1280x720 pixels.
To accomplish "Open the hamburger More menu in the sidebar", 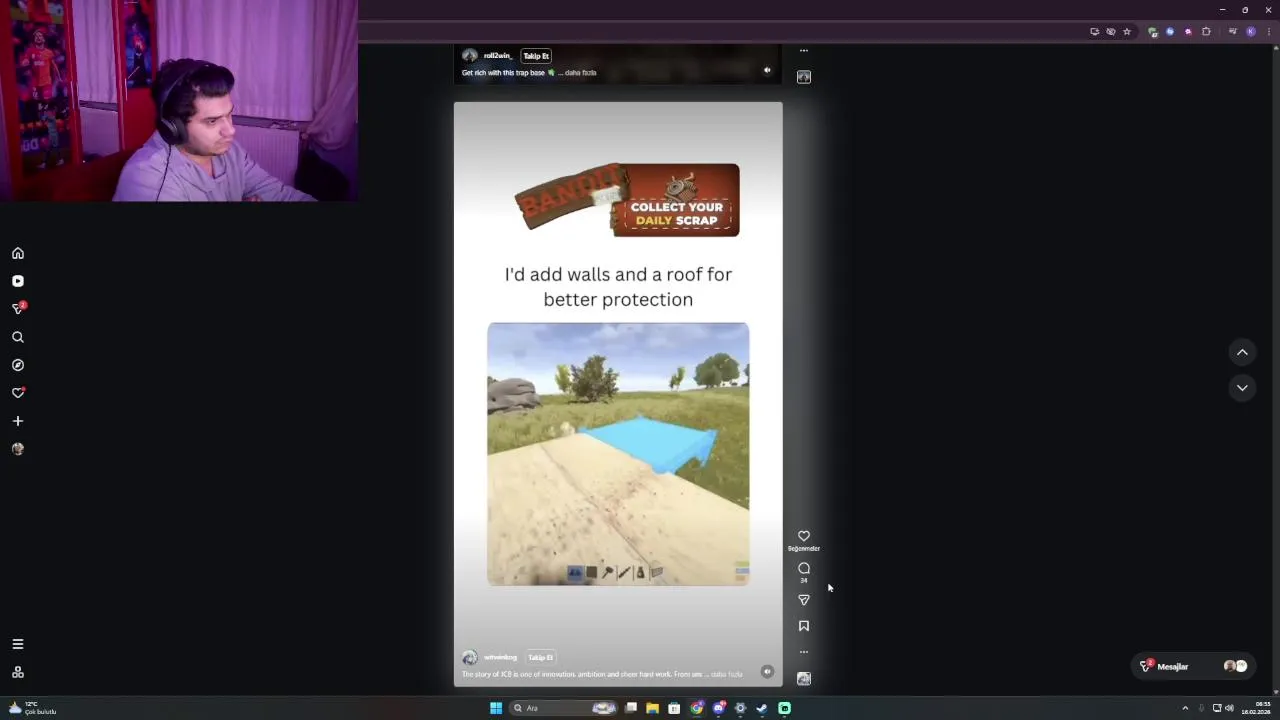I will coord(18,644).
